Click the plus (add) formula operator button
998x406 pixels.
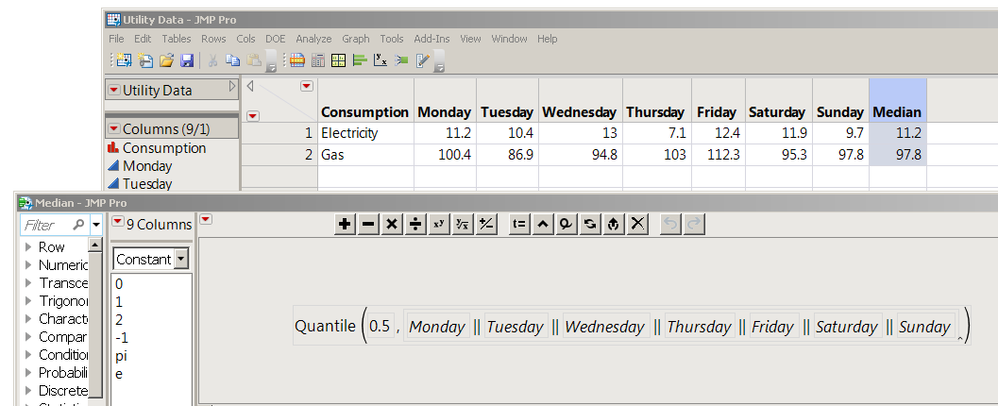345,225
